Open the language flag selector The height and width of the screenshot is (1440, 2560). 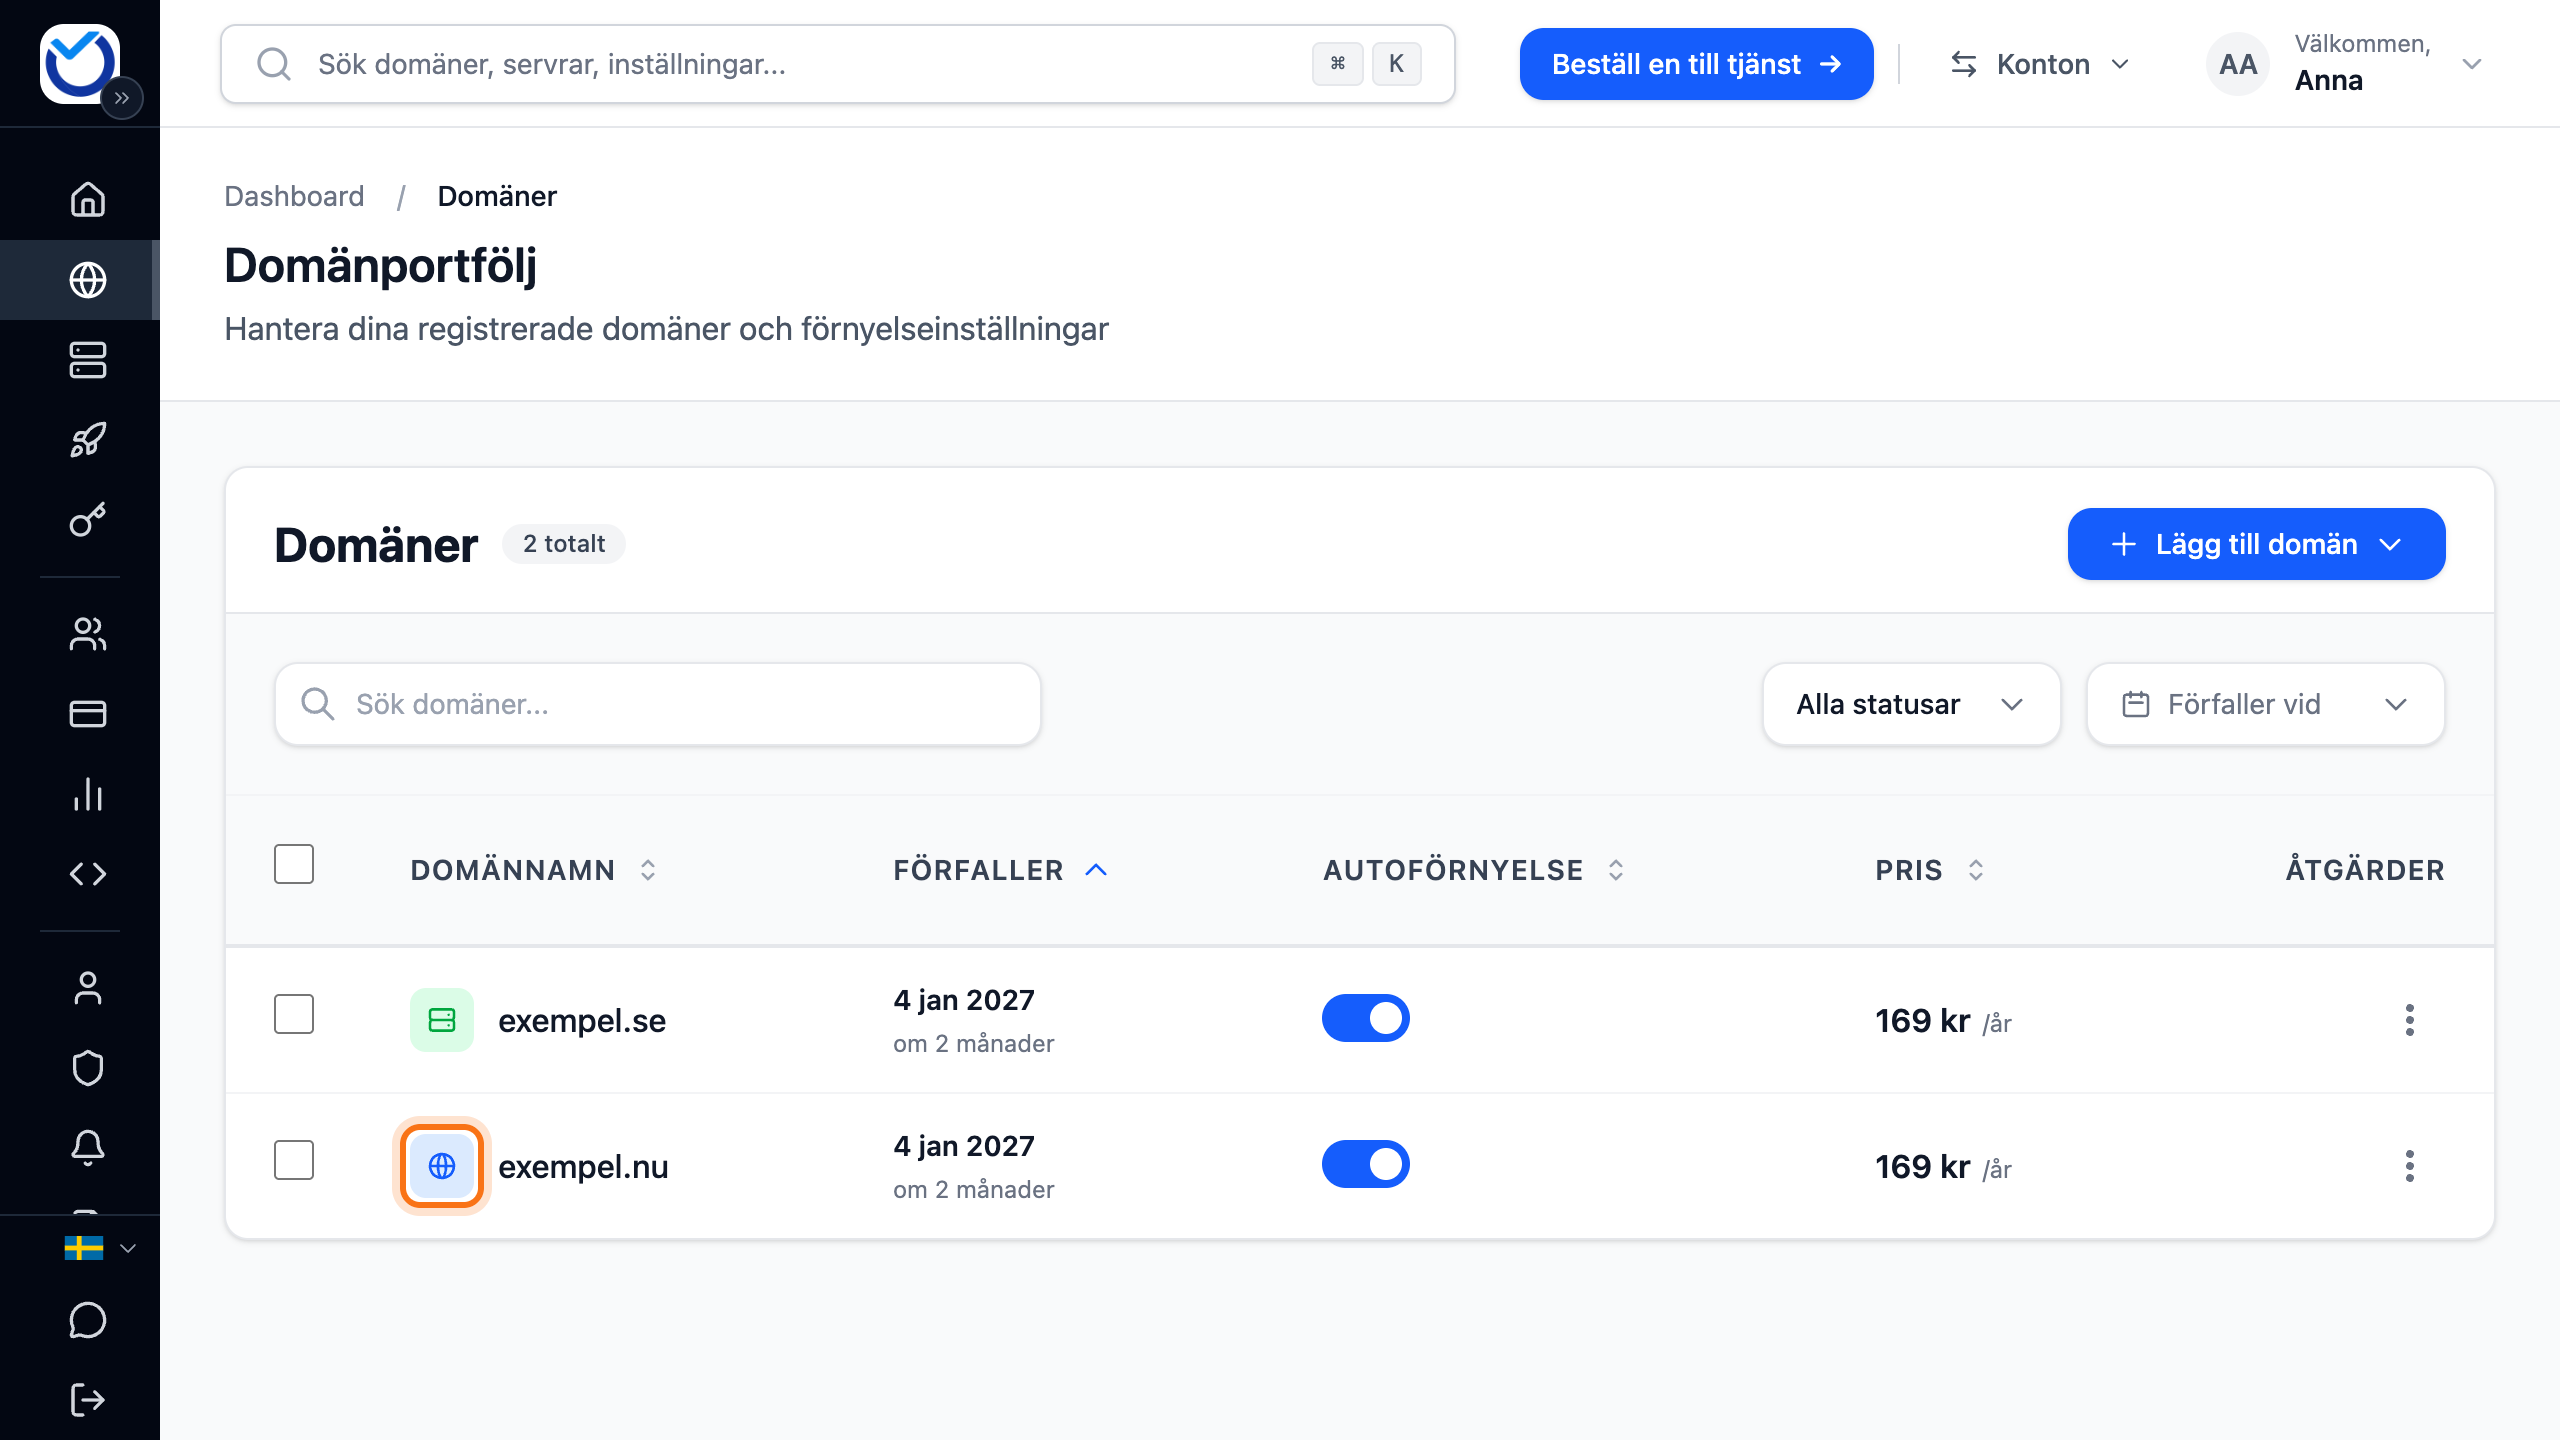pos(100,1248)
